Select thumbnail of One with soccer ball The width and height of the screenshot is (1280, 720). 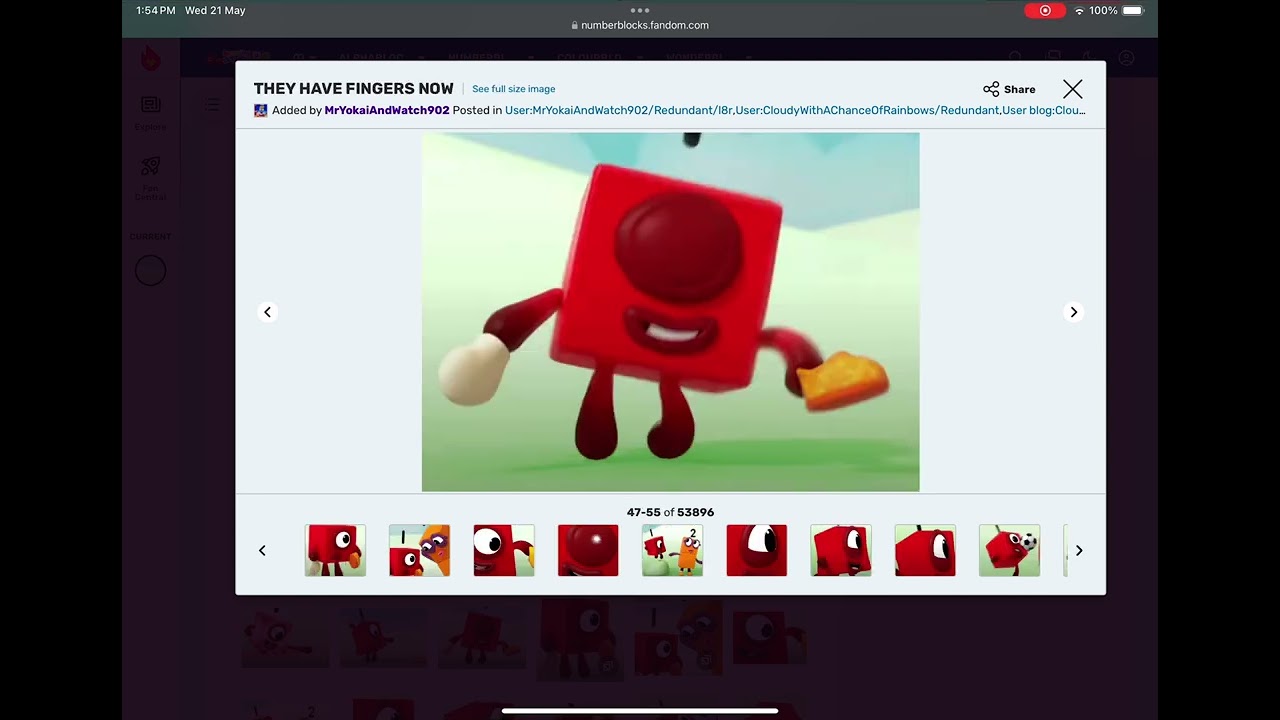coord(1009,550)
